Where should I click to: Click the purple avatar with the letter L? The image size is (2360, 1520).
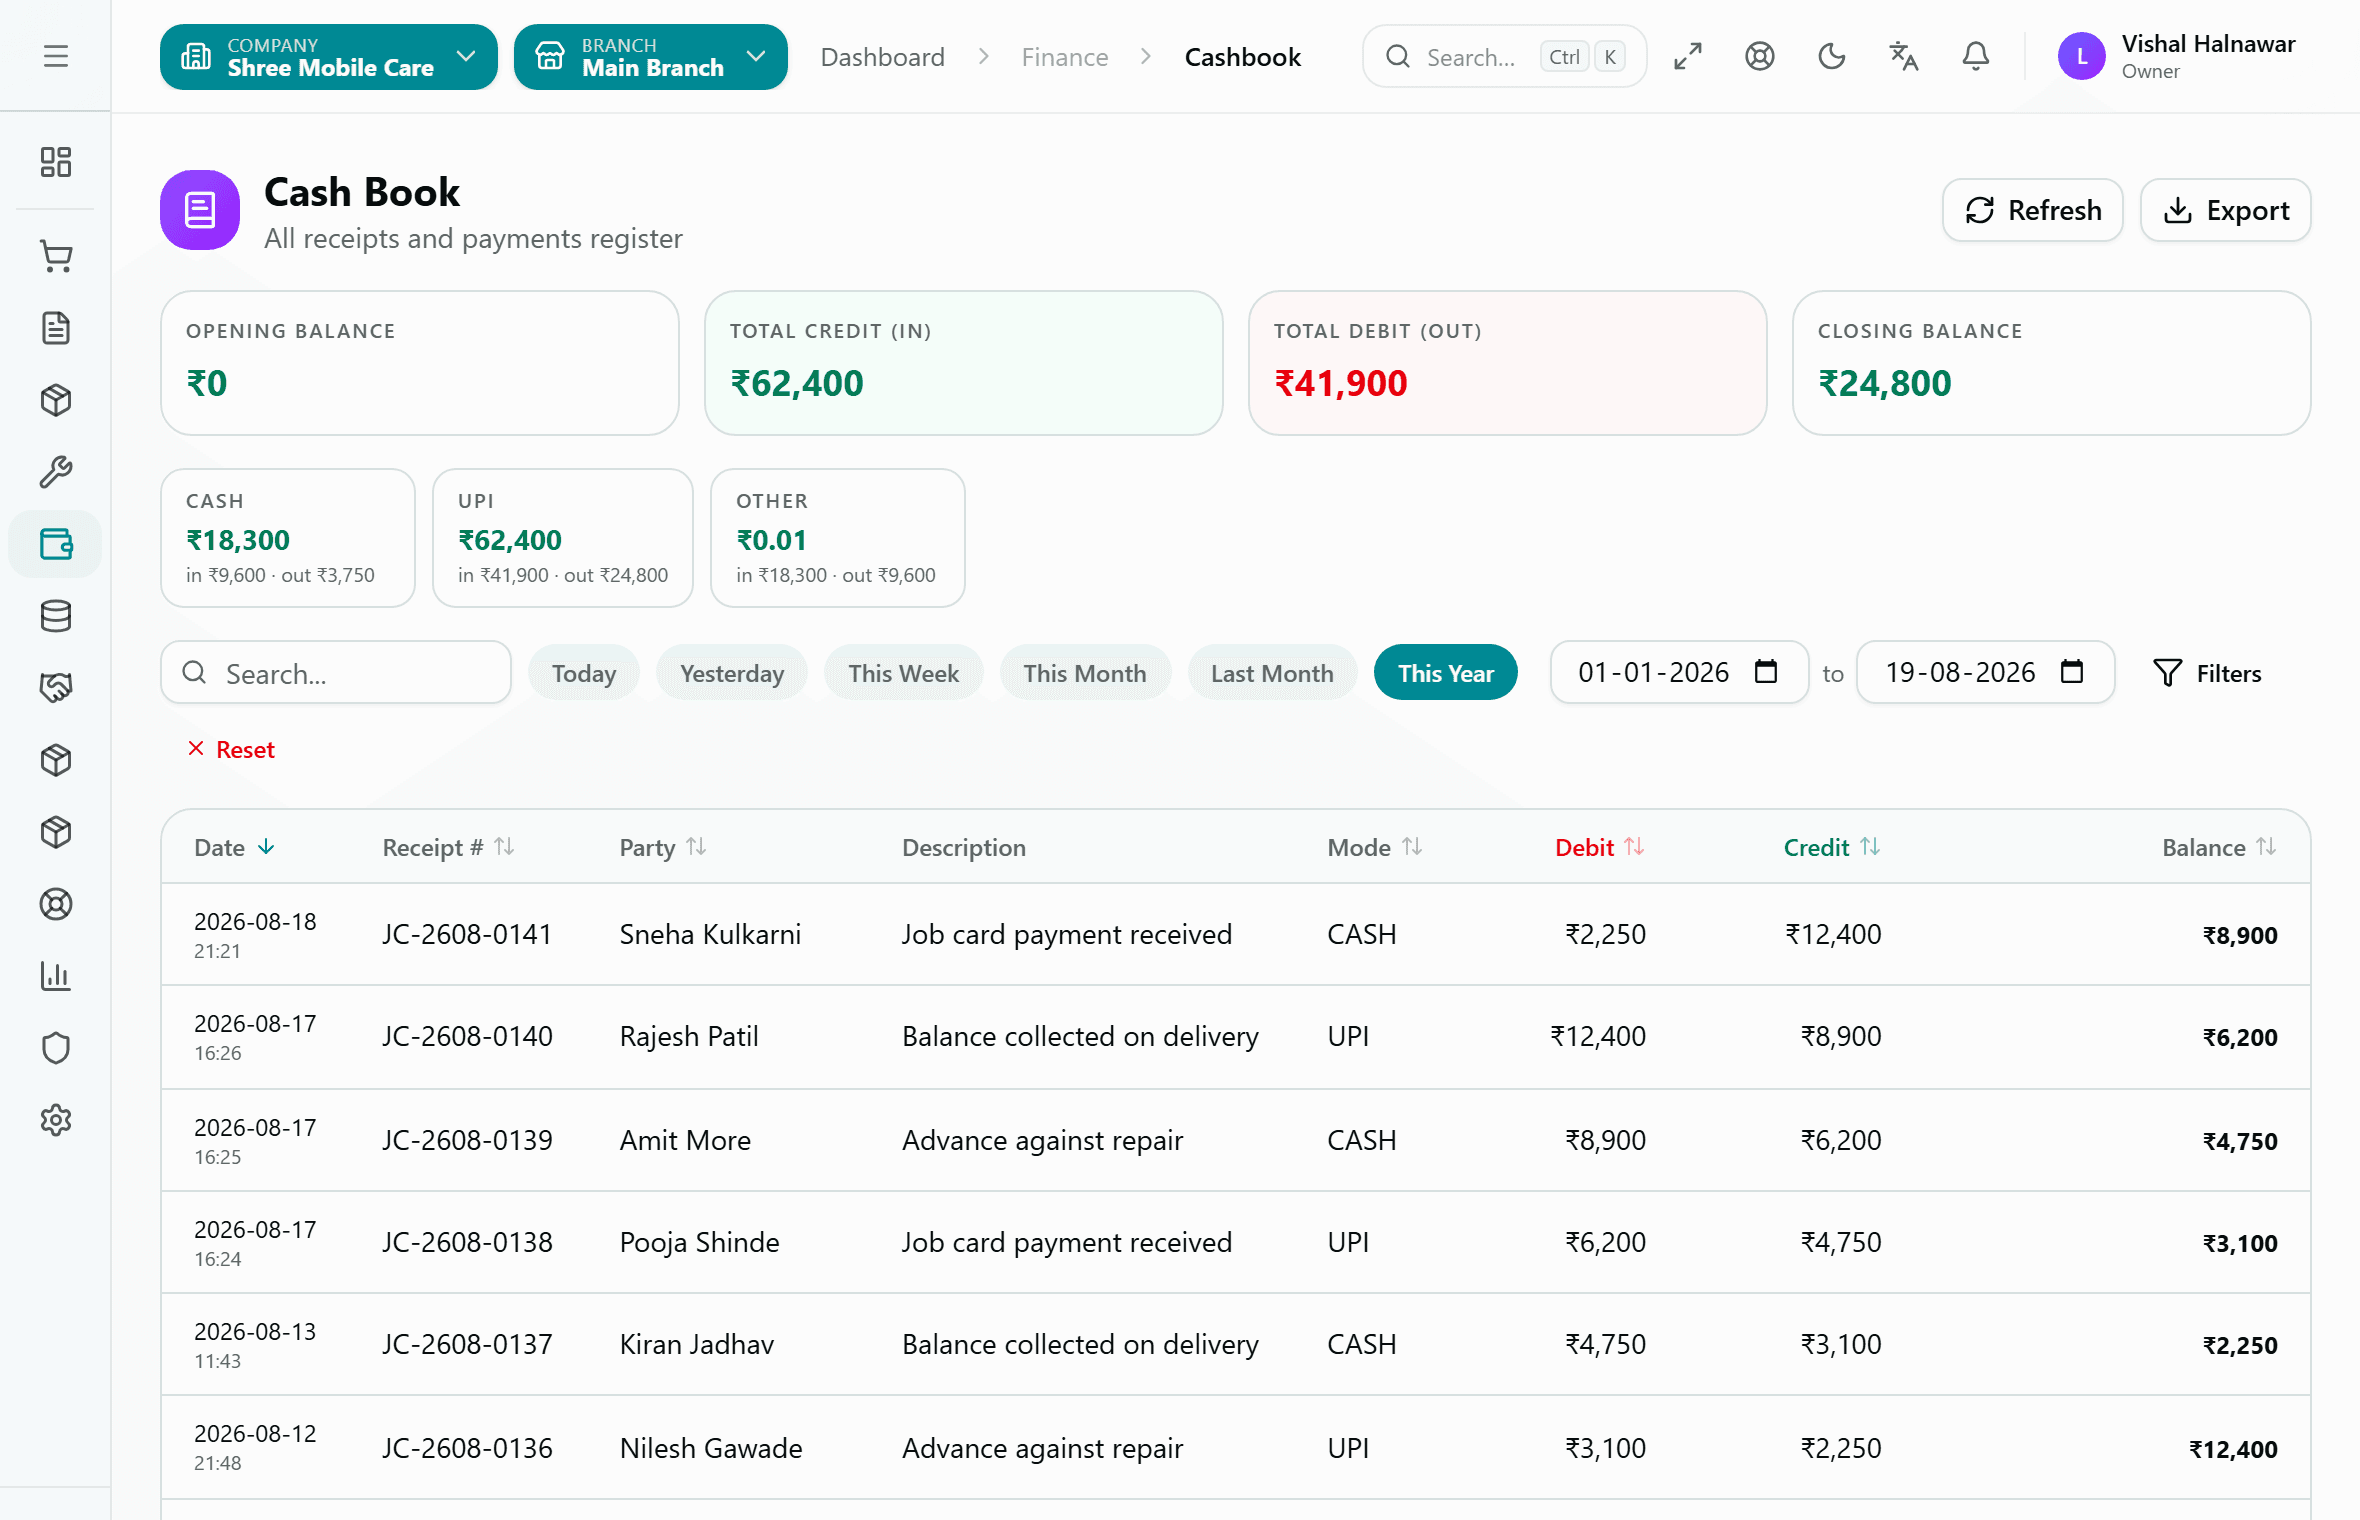pyautogui.click(x=2082, y=57)
